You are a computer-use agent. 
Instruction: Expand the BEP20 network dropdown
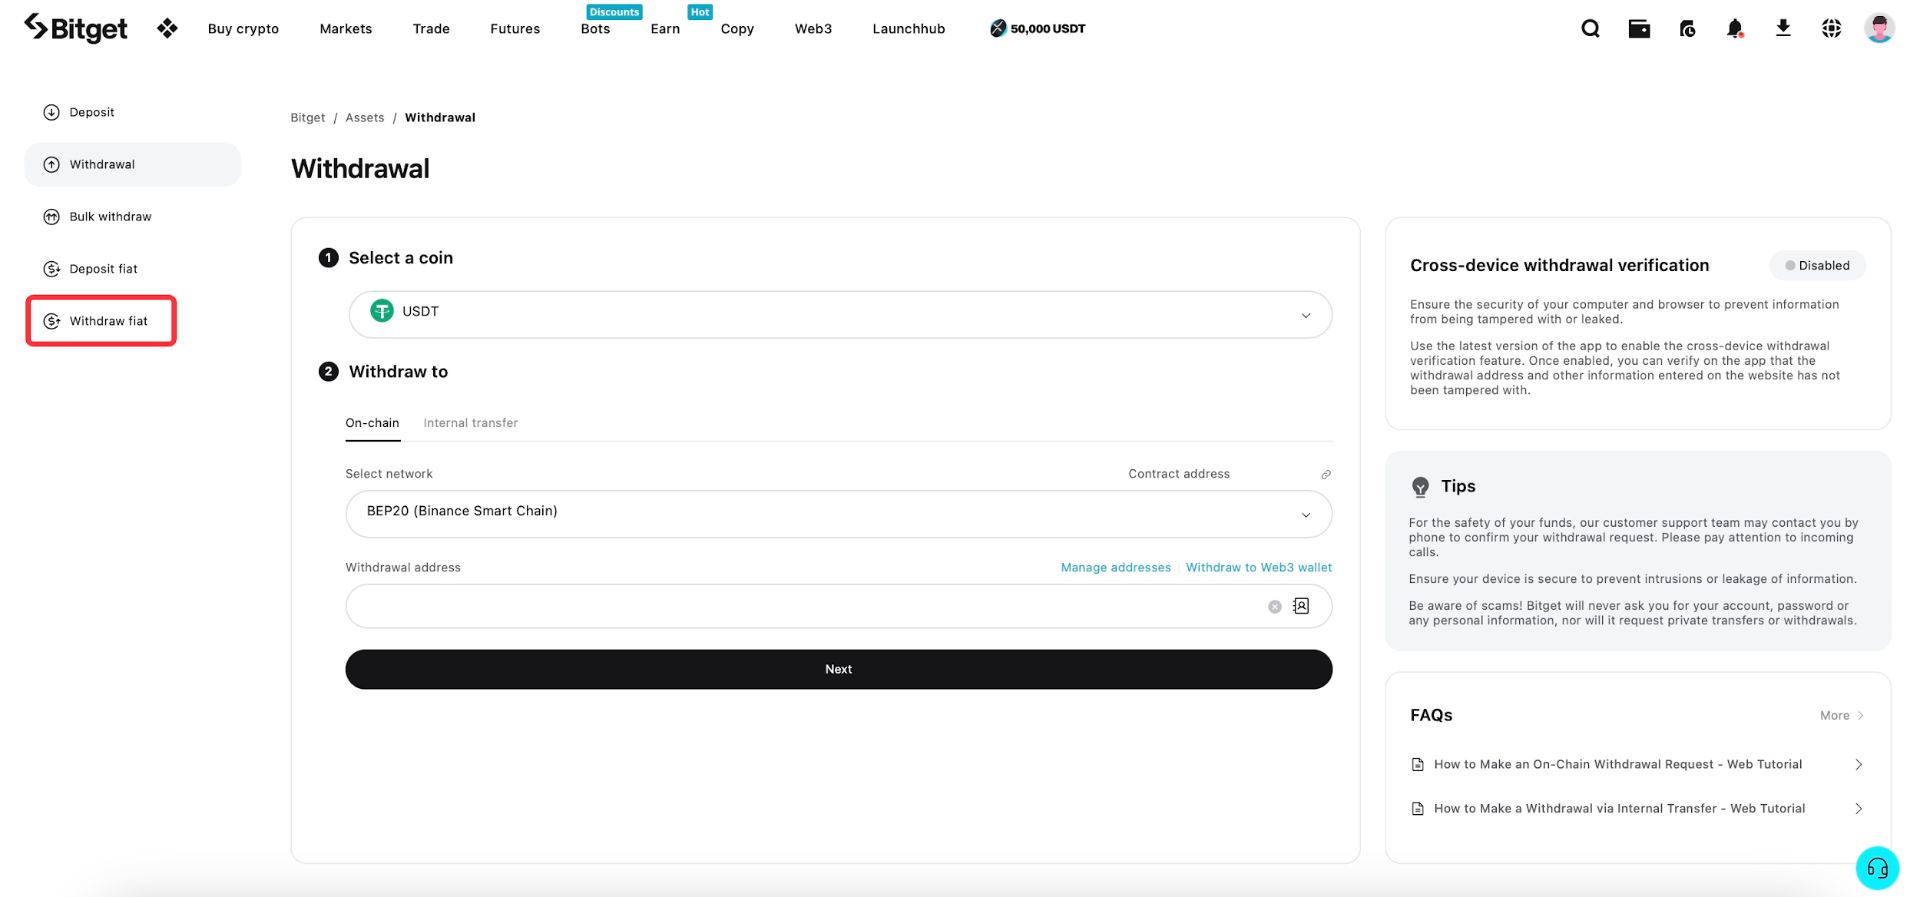point(1305,515)
